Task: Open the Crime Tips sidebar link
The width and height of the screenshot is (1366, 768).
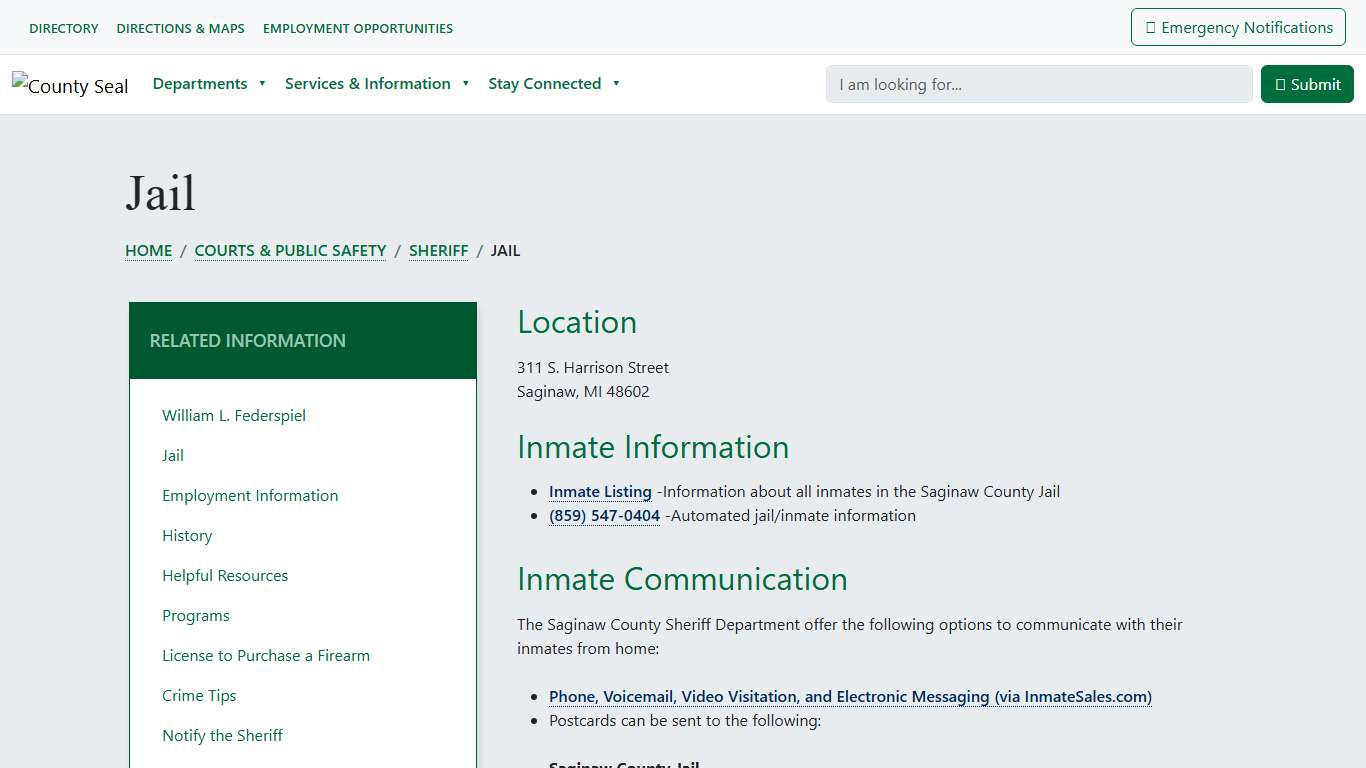Action: coord(199,695)
